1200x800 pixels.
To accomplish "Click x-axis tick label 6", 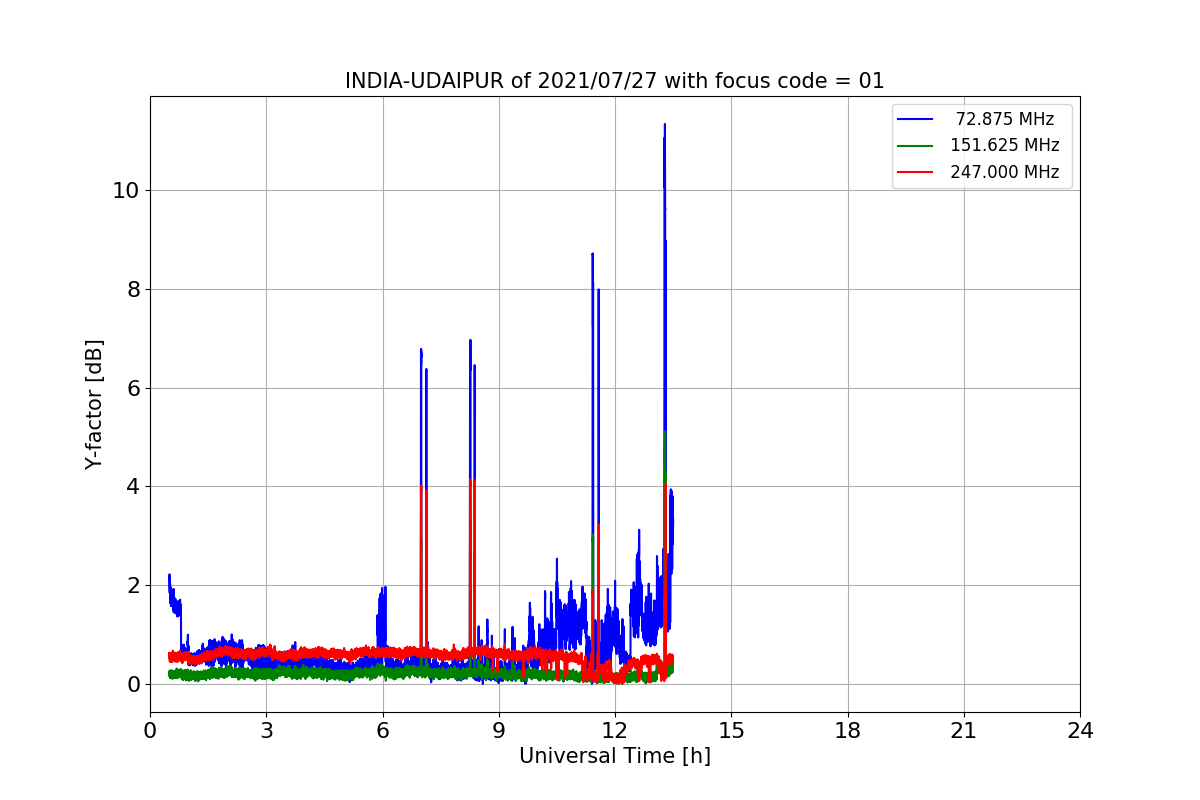I will 382,731.
